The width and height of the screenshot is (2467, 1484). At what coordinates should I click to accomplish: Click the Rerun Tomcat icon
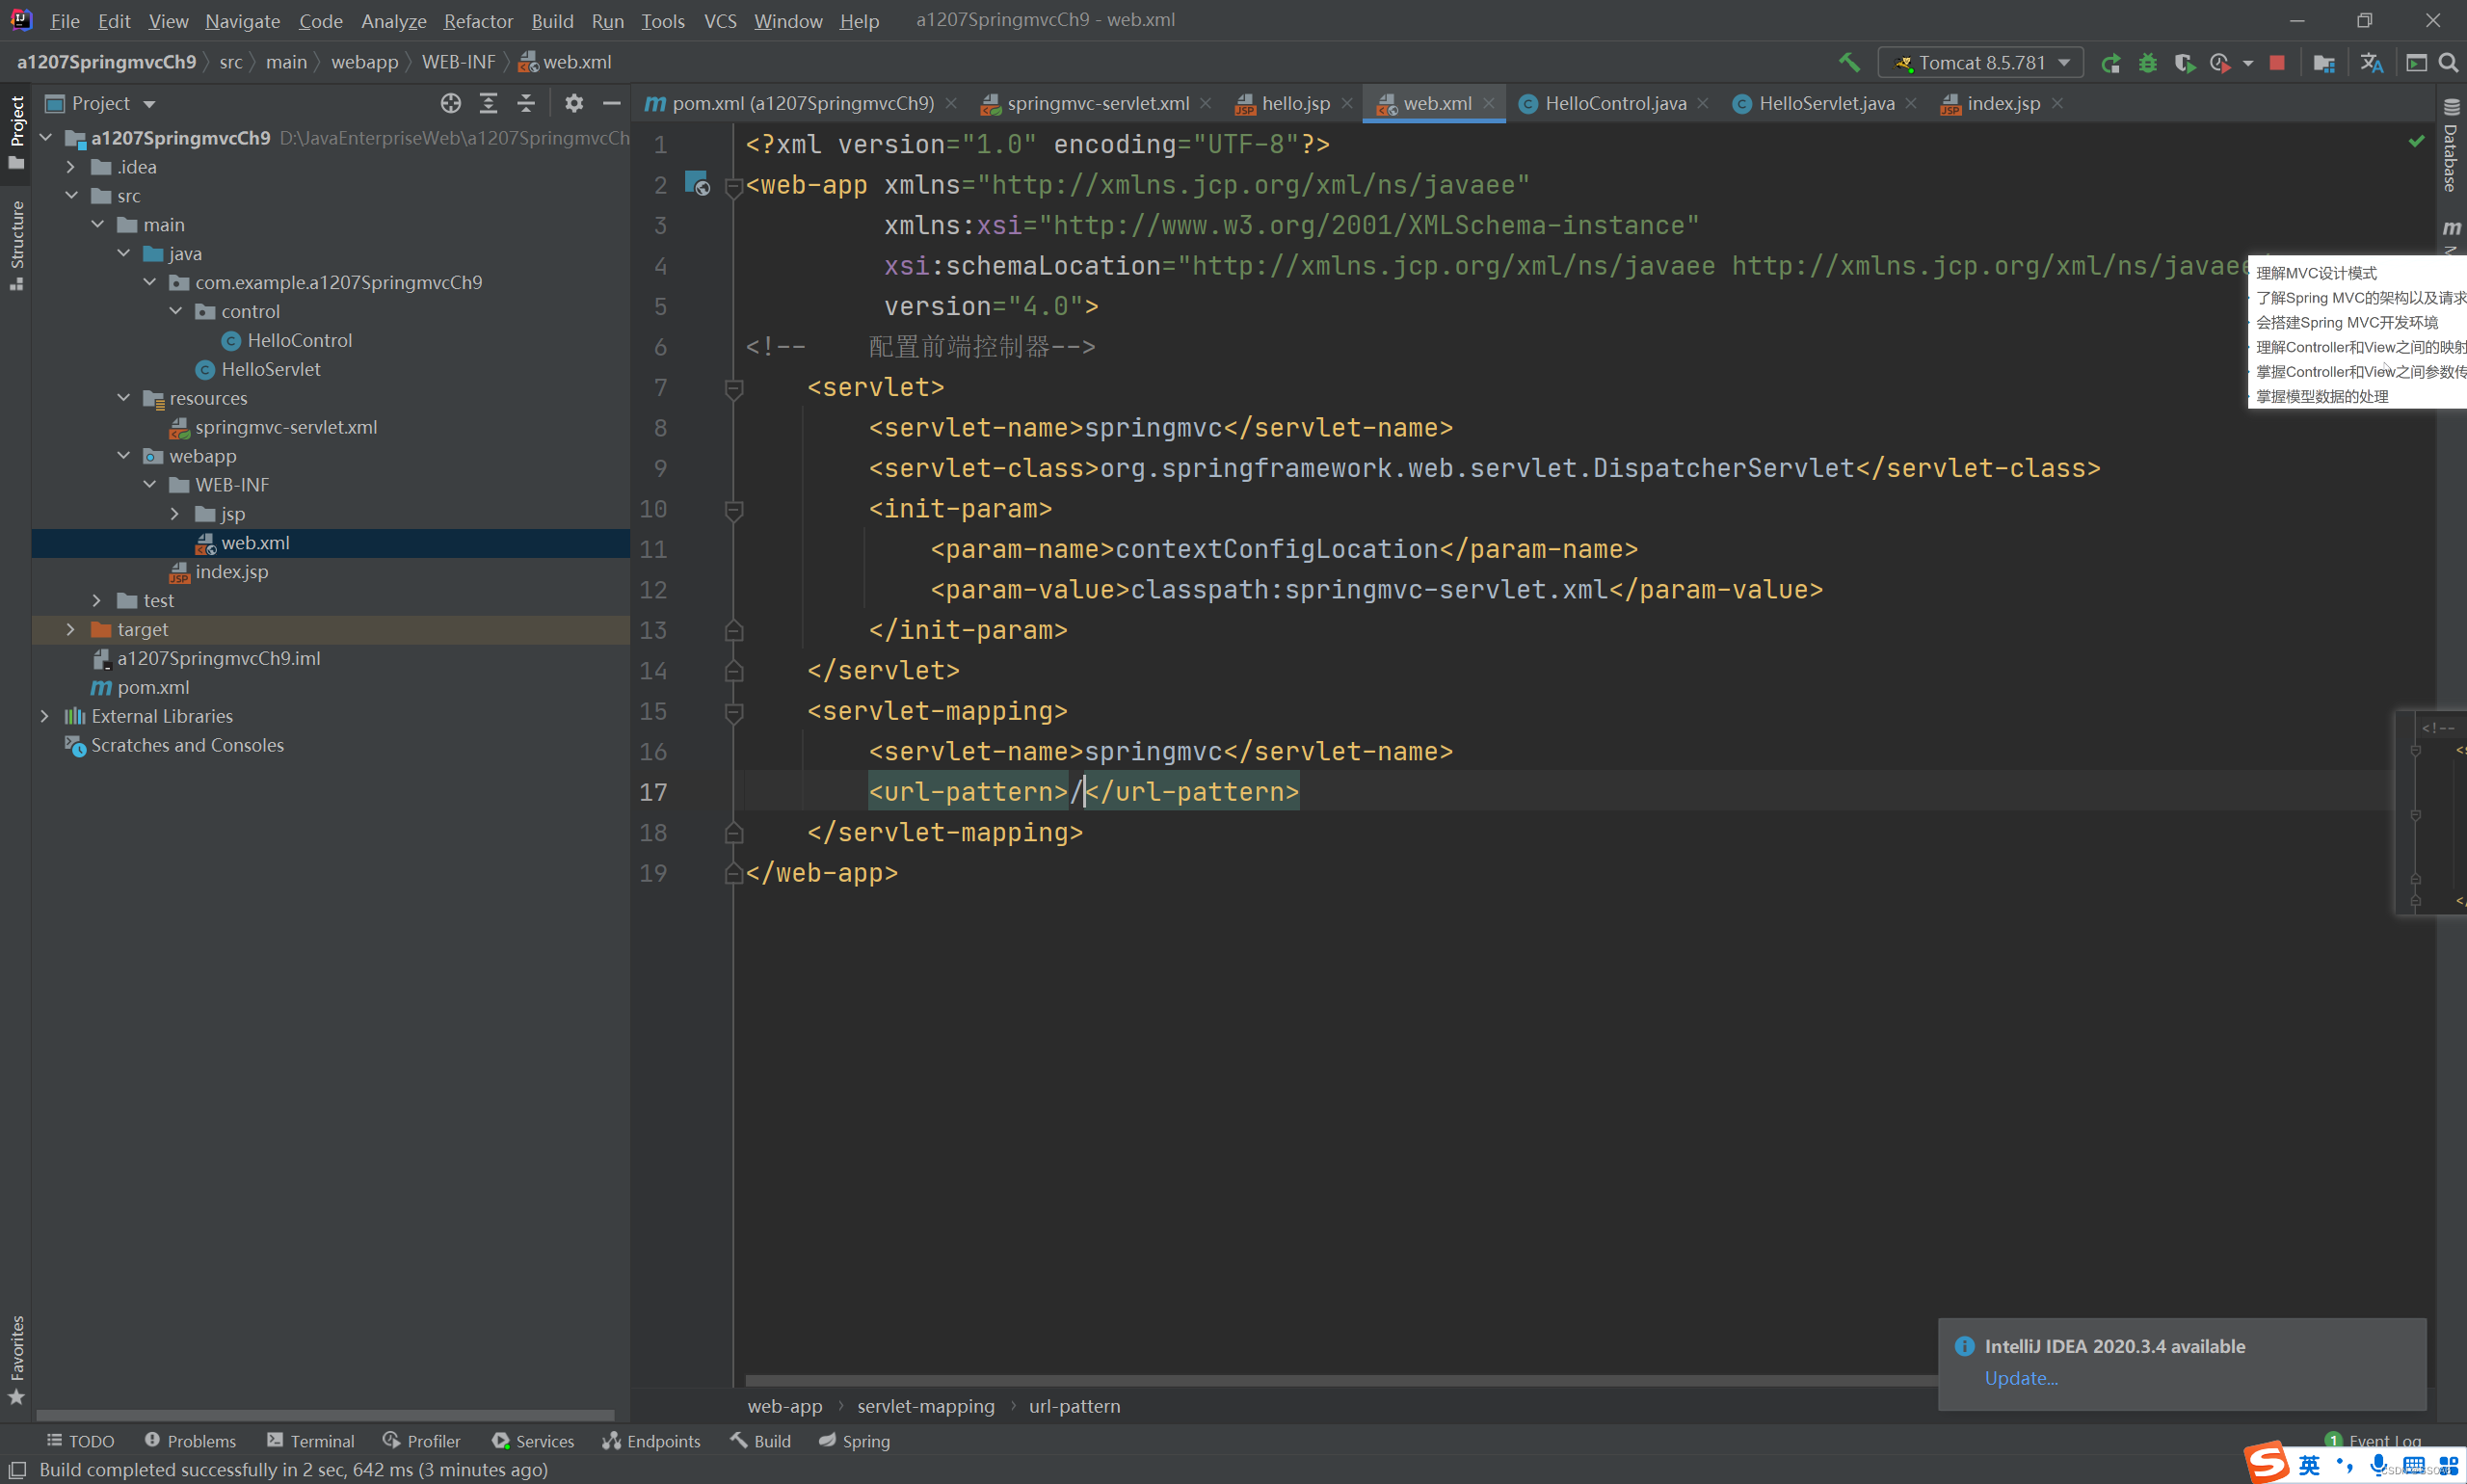[2111, 63]
